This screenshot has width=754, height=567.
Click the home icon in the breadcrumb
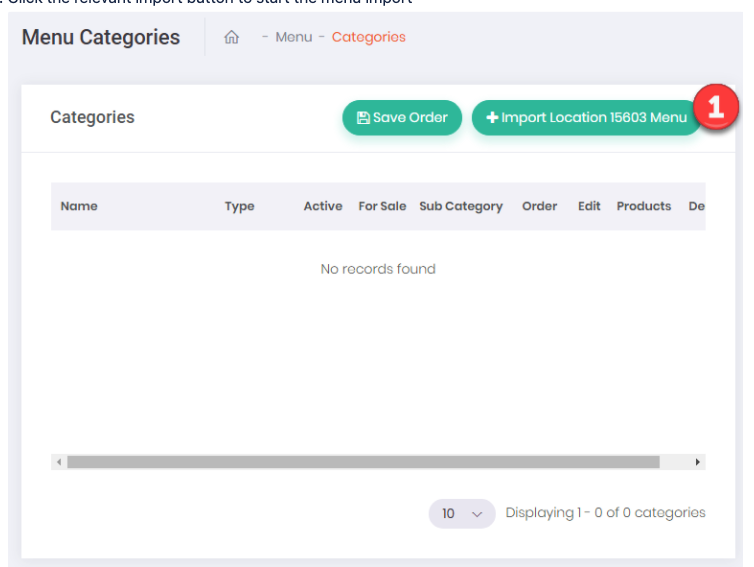pos(232,37)
